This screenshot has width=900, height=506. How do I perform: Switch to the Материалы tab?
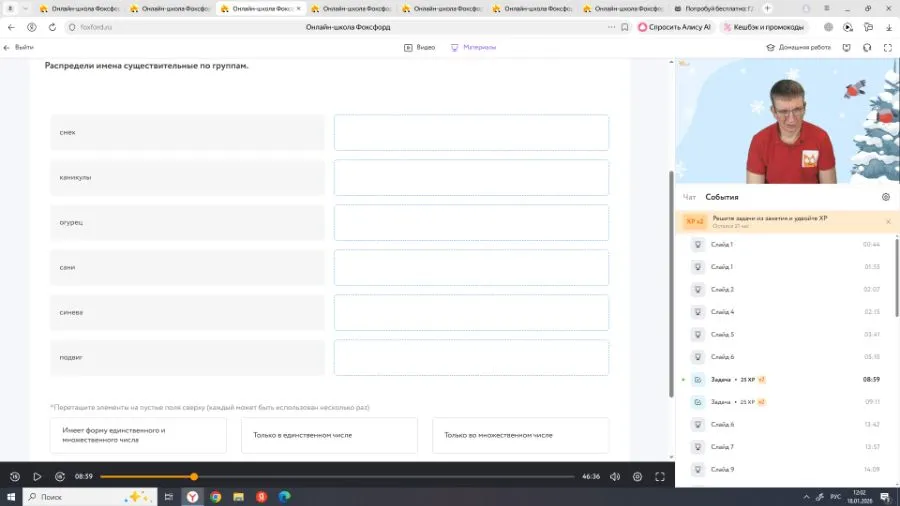pyautogui.click(x=473, y=48)
